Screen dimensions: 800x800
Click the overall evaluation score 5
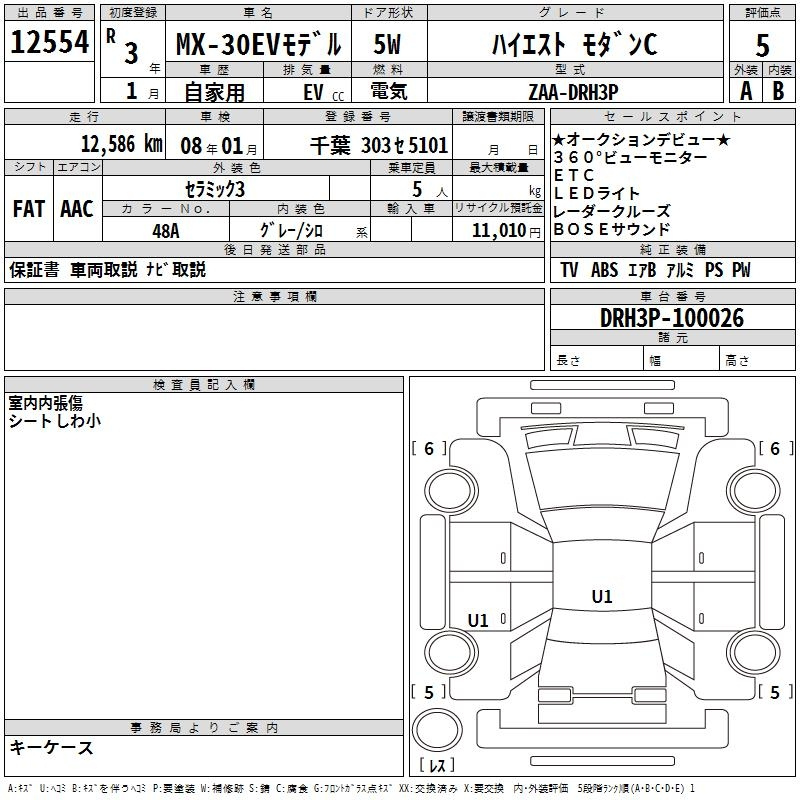coord(762,46)
